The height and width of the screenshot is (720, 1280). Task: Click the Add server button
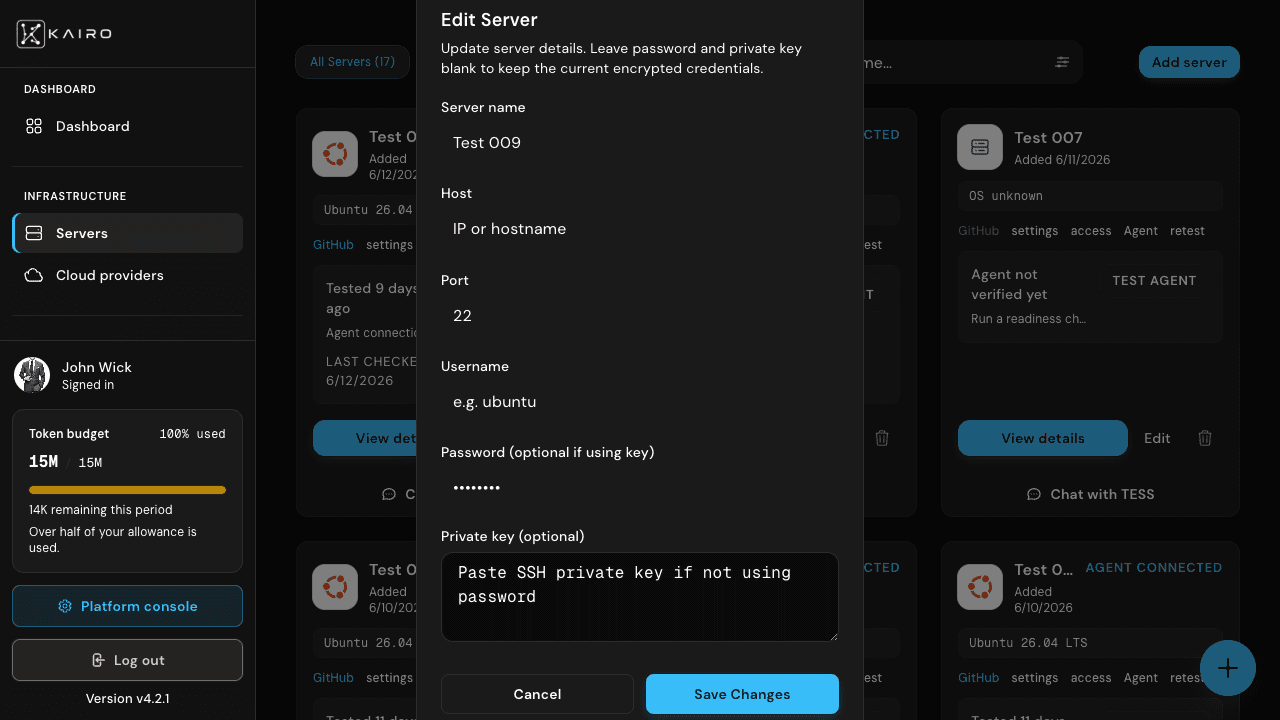coord(1189,62)
